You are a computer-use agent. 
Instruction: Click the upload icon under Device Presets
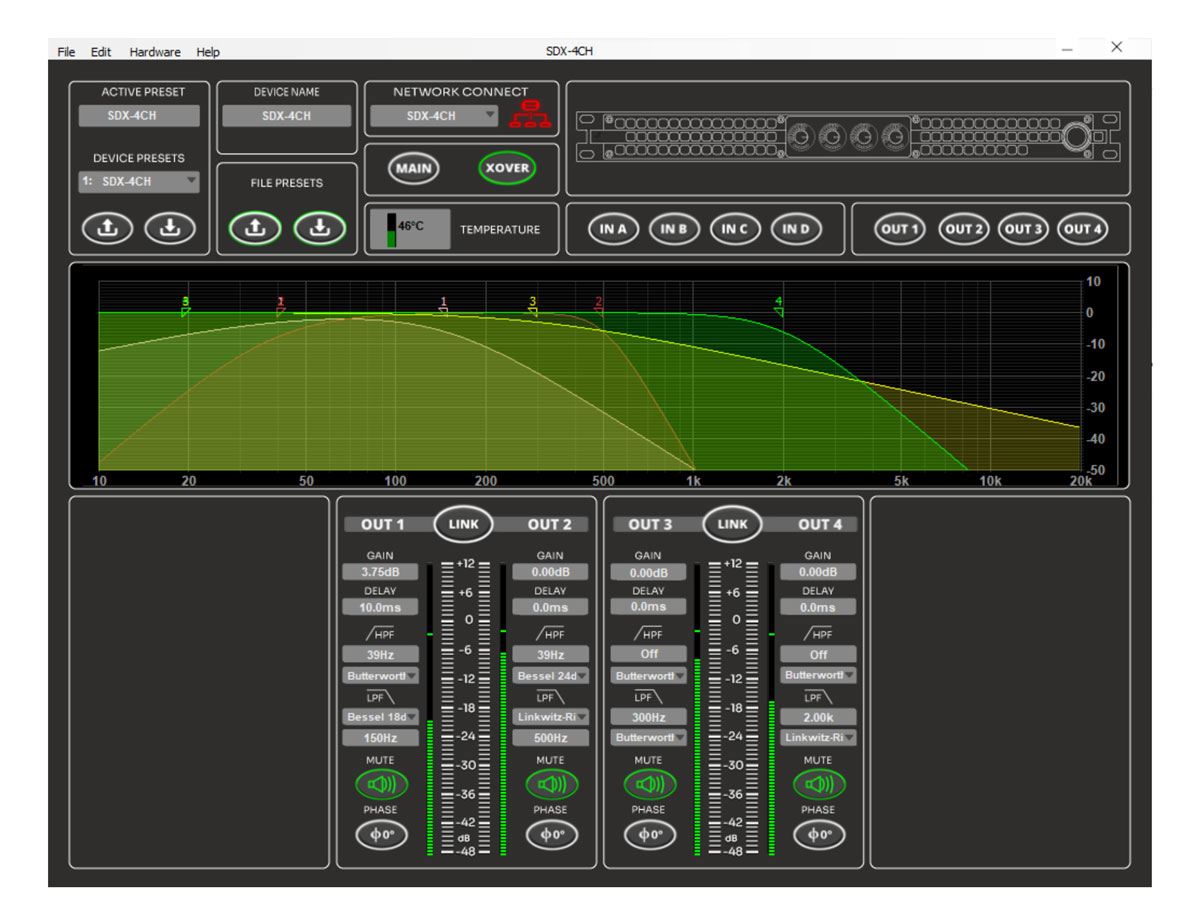tap(107, 228)
